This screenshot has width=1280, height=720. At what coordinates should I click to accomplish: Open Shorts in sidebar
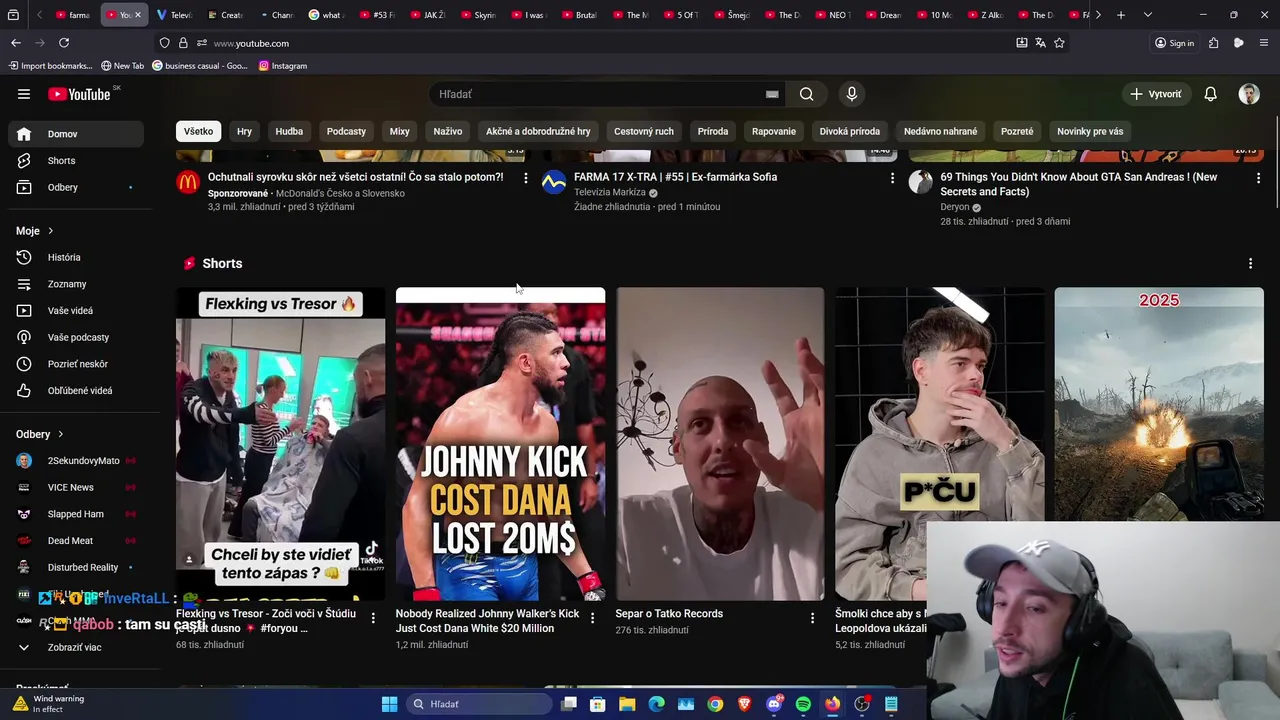pos(76,161)
